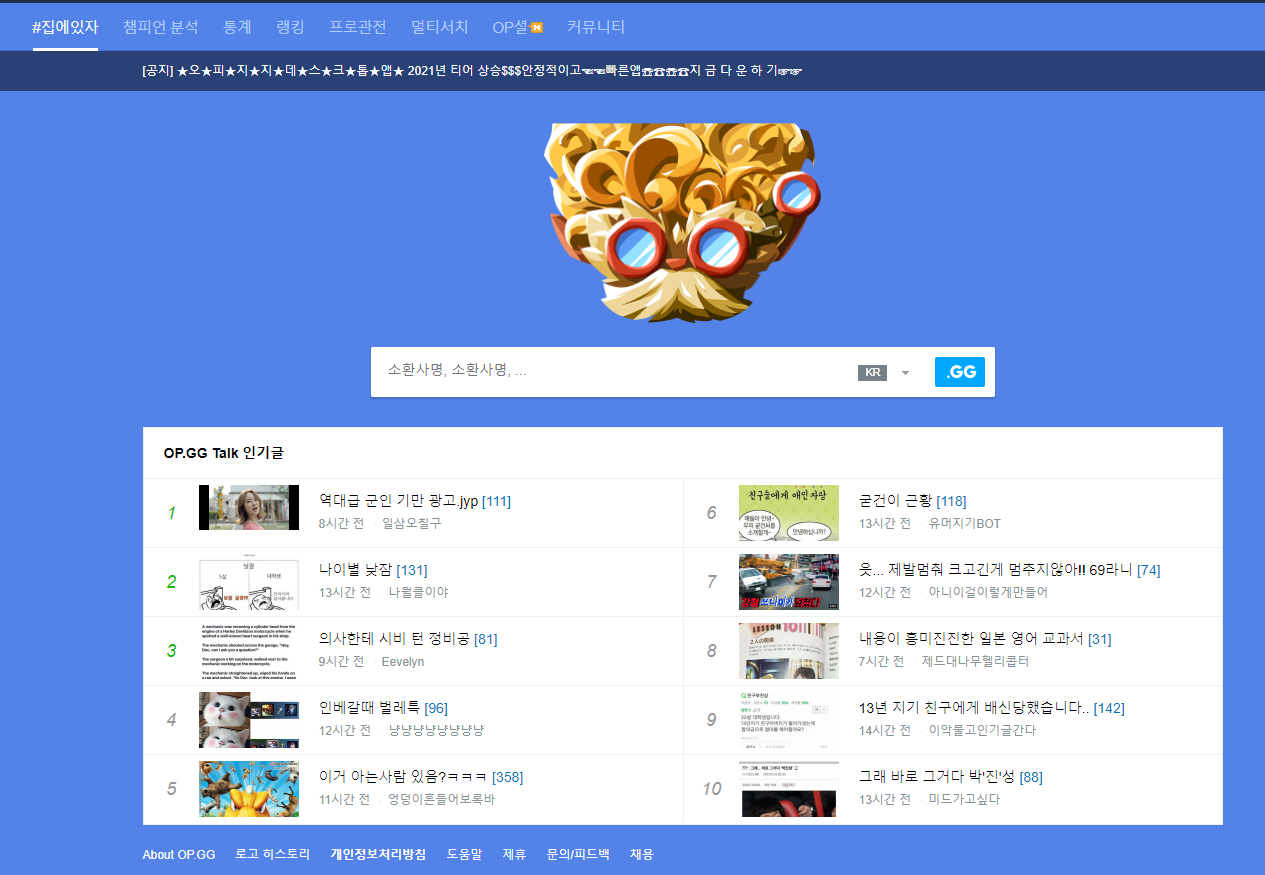Image resolution: width=1265 pixels, height=875 pixels.
Task: Click thumbnail of 제발멈춰 post
Action: point(789,581)
